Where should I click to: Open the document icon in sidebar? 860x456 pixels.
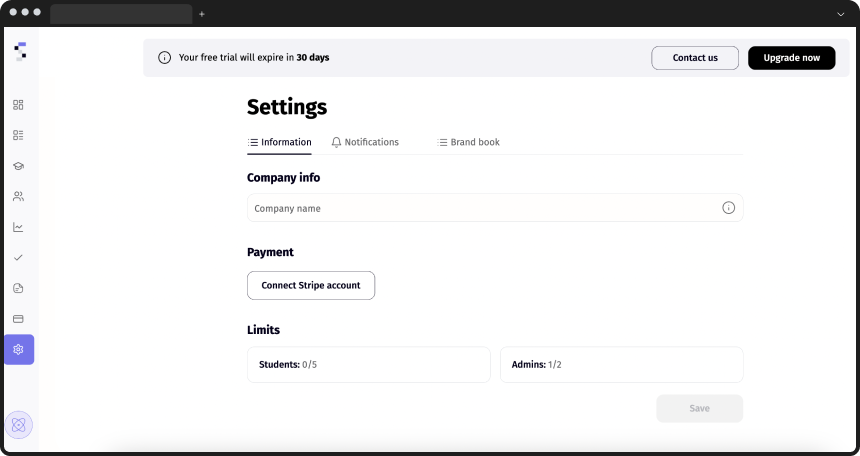18,288
